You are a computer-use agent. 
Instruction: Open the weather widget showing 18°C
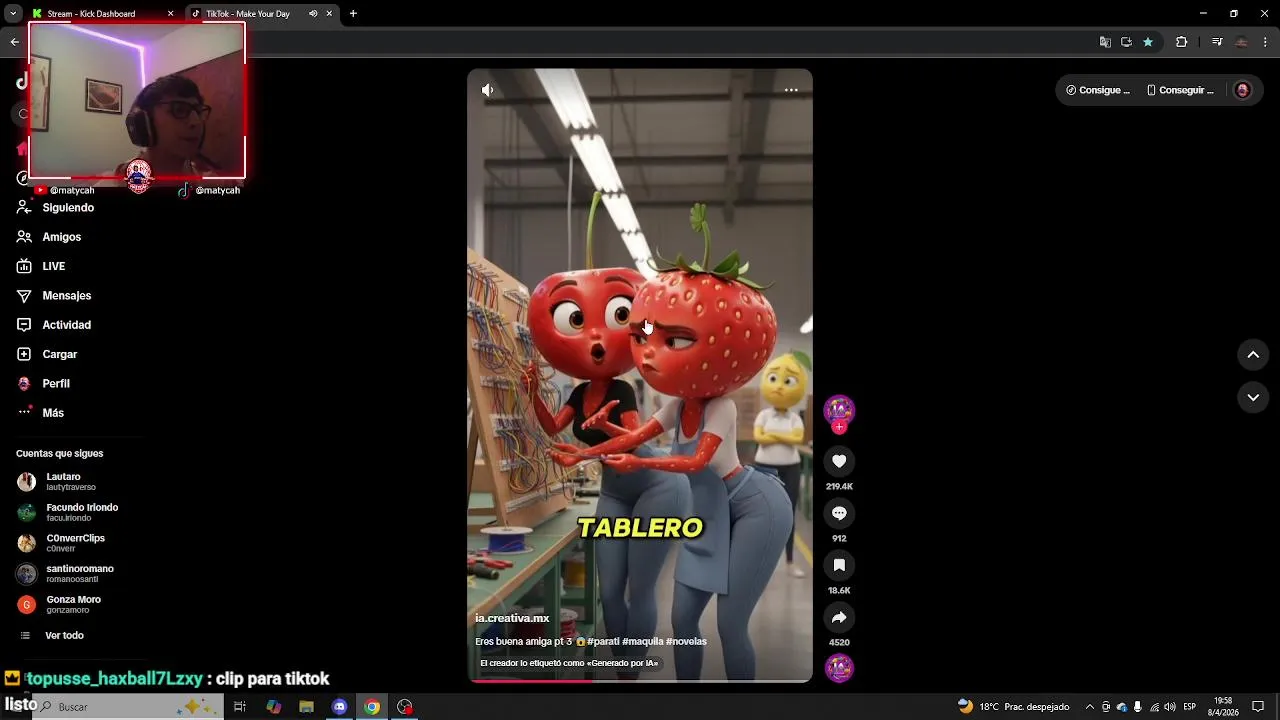1014,707
